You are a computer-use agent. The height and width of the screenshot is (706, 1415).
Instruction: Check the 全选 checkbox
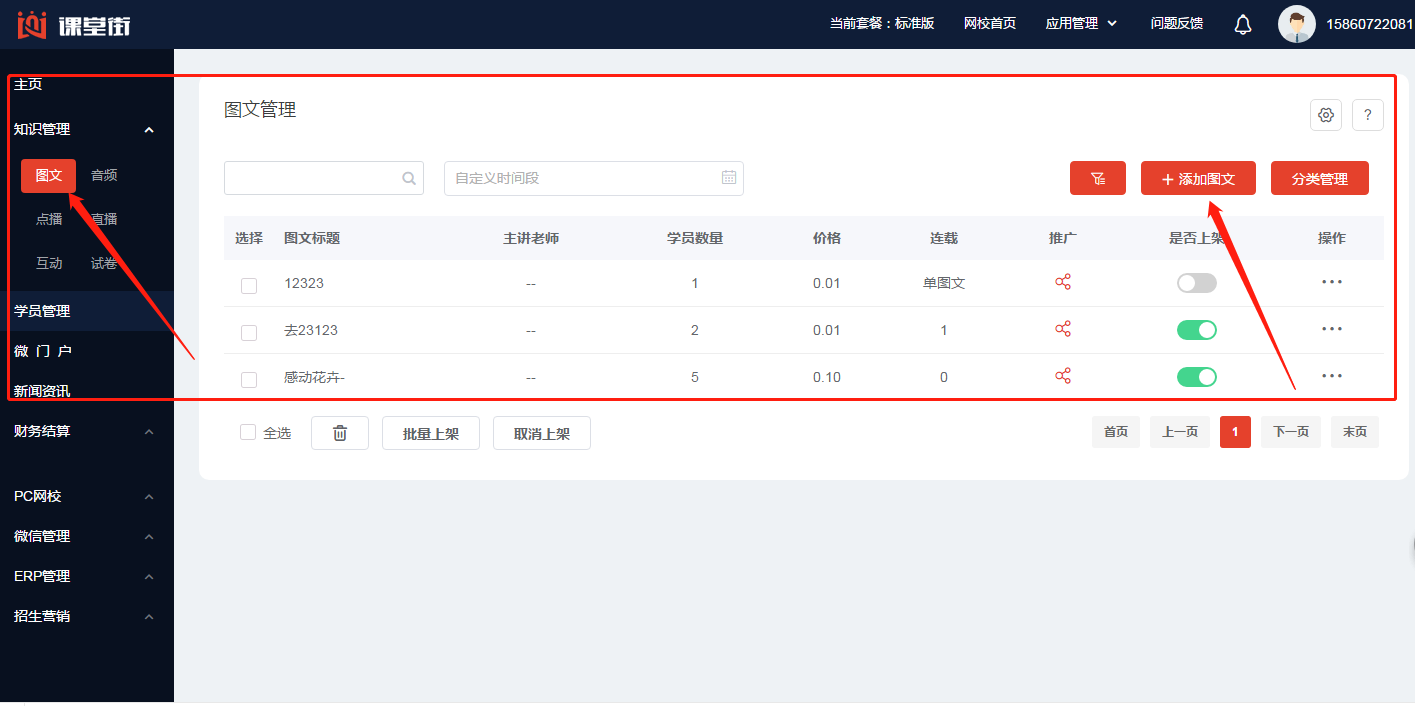click(x=248, y=433)
